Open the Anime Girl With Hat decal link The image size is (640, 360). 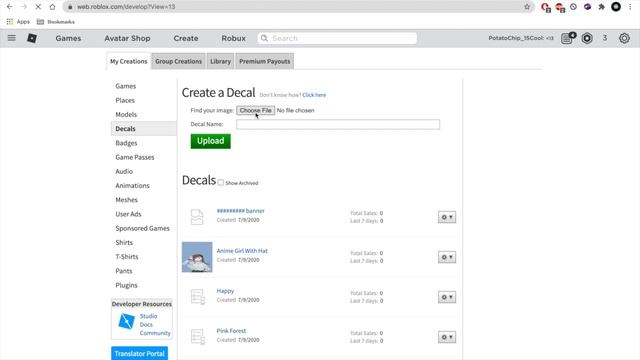242,251
